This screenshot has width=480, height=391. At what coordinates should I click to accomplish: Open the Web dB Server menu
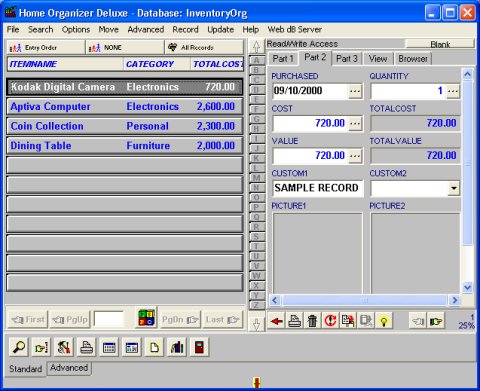[295, 29]
